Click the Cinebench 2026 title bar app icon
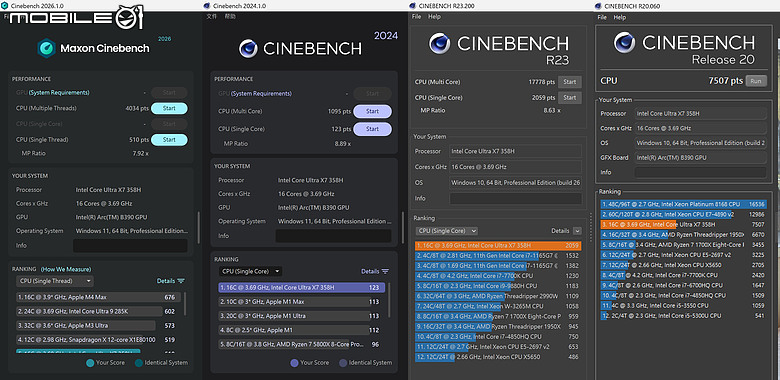Image resolution: width=780 pixels, height=380 pixels. coord(4,5)
